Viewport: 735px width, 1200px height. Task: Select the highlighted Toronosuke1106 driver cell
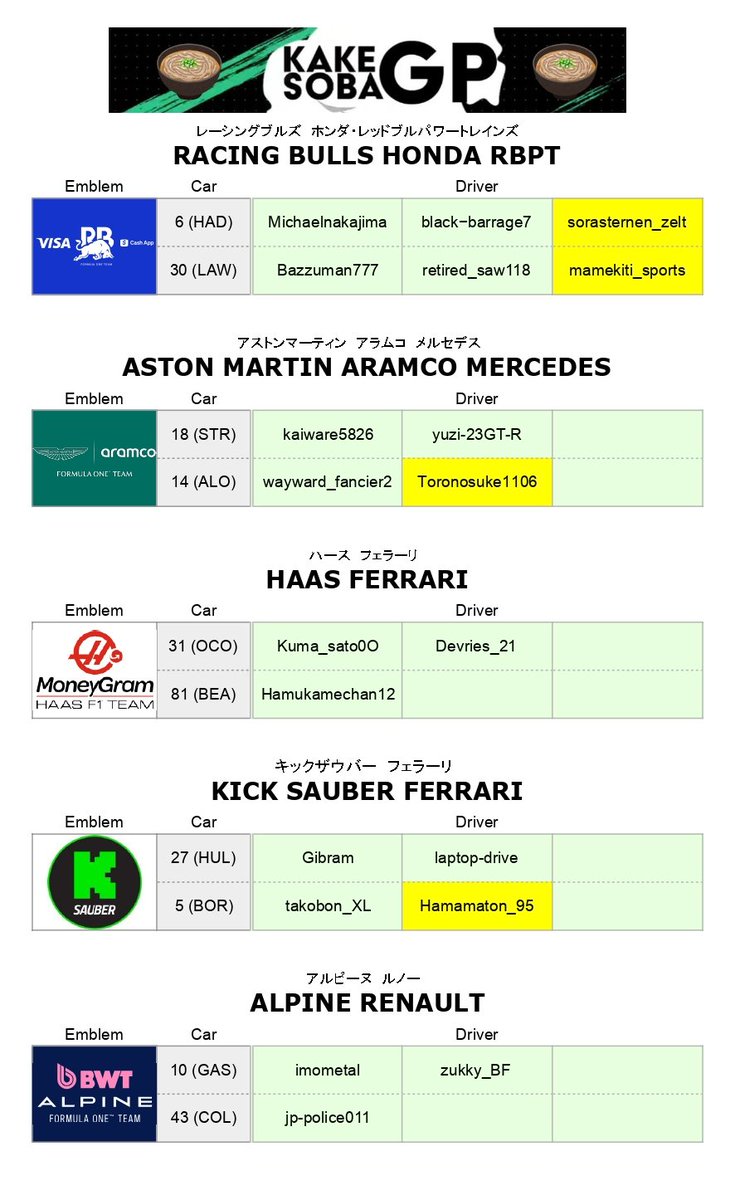(477, 482)
